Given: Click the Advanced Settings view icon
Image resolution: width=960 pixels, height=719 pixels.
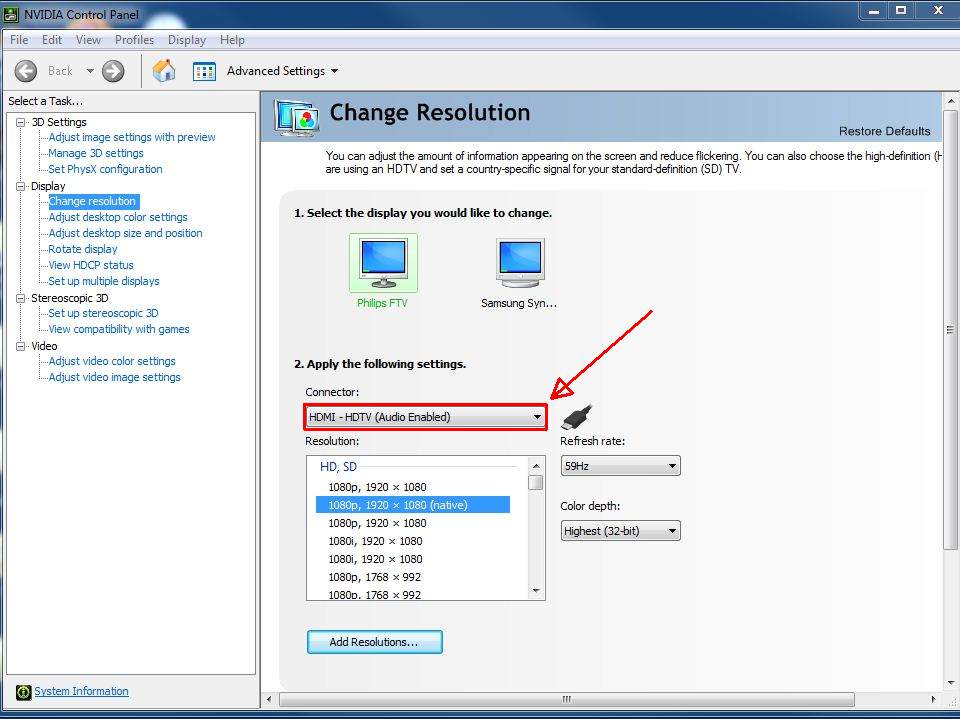Looking at the screenshot, I should click(204, 71).
